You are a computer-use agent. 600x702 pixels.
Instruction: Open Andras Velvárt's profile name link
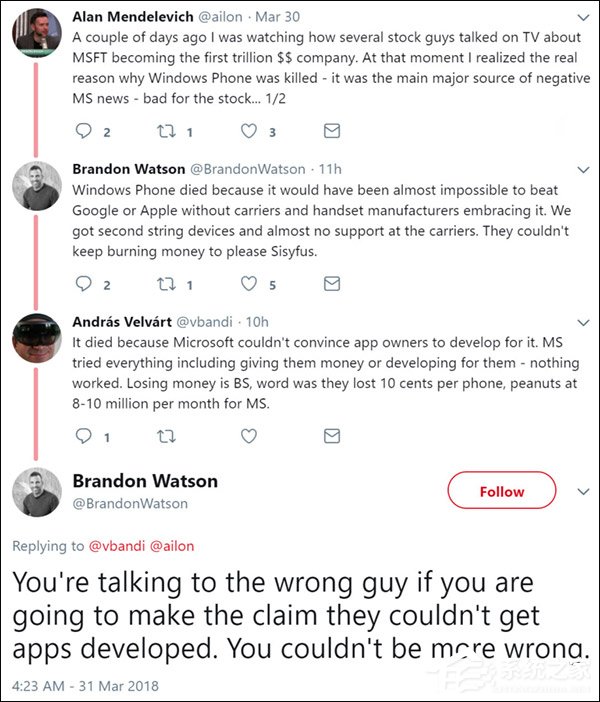click(x=120, y=321)
